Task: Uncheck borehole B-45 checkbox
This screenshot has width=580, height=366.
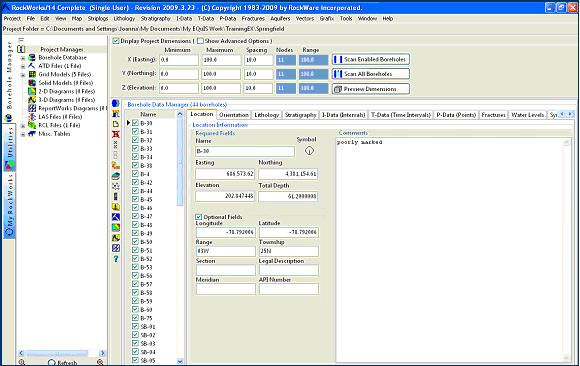Action: pos(135,199)
